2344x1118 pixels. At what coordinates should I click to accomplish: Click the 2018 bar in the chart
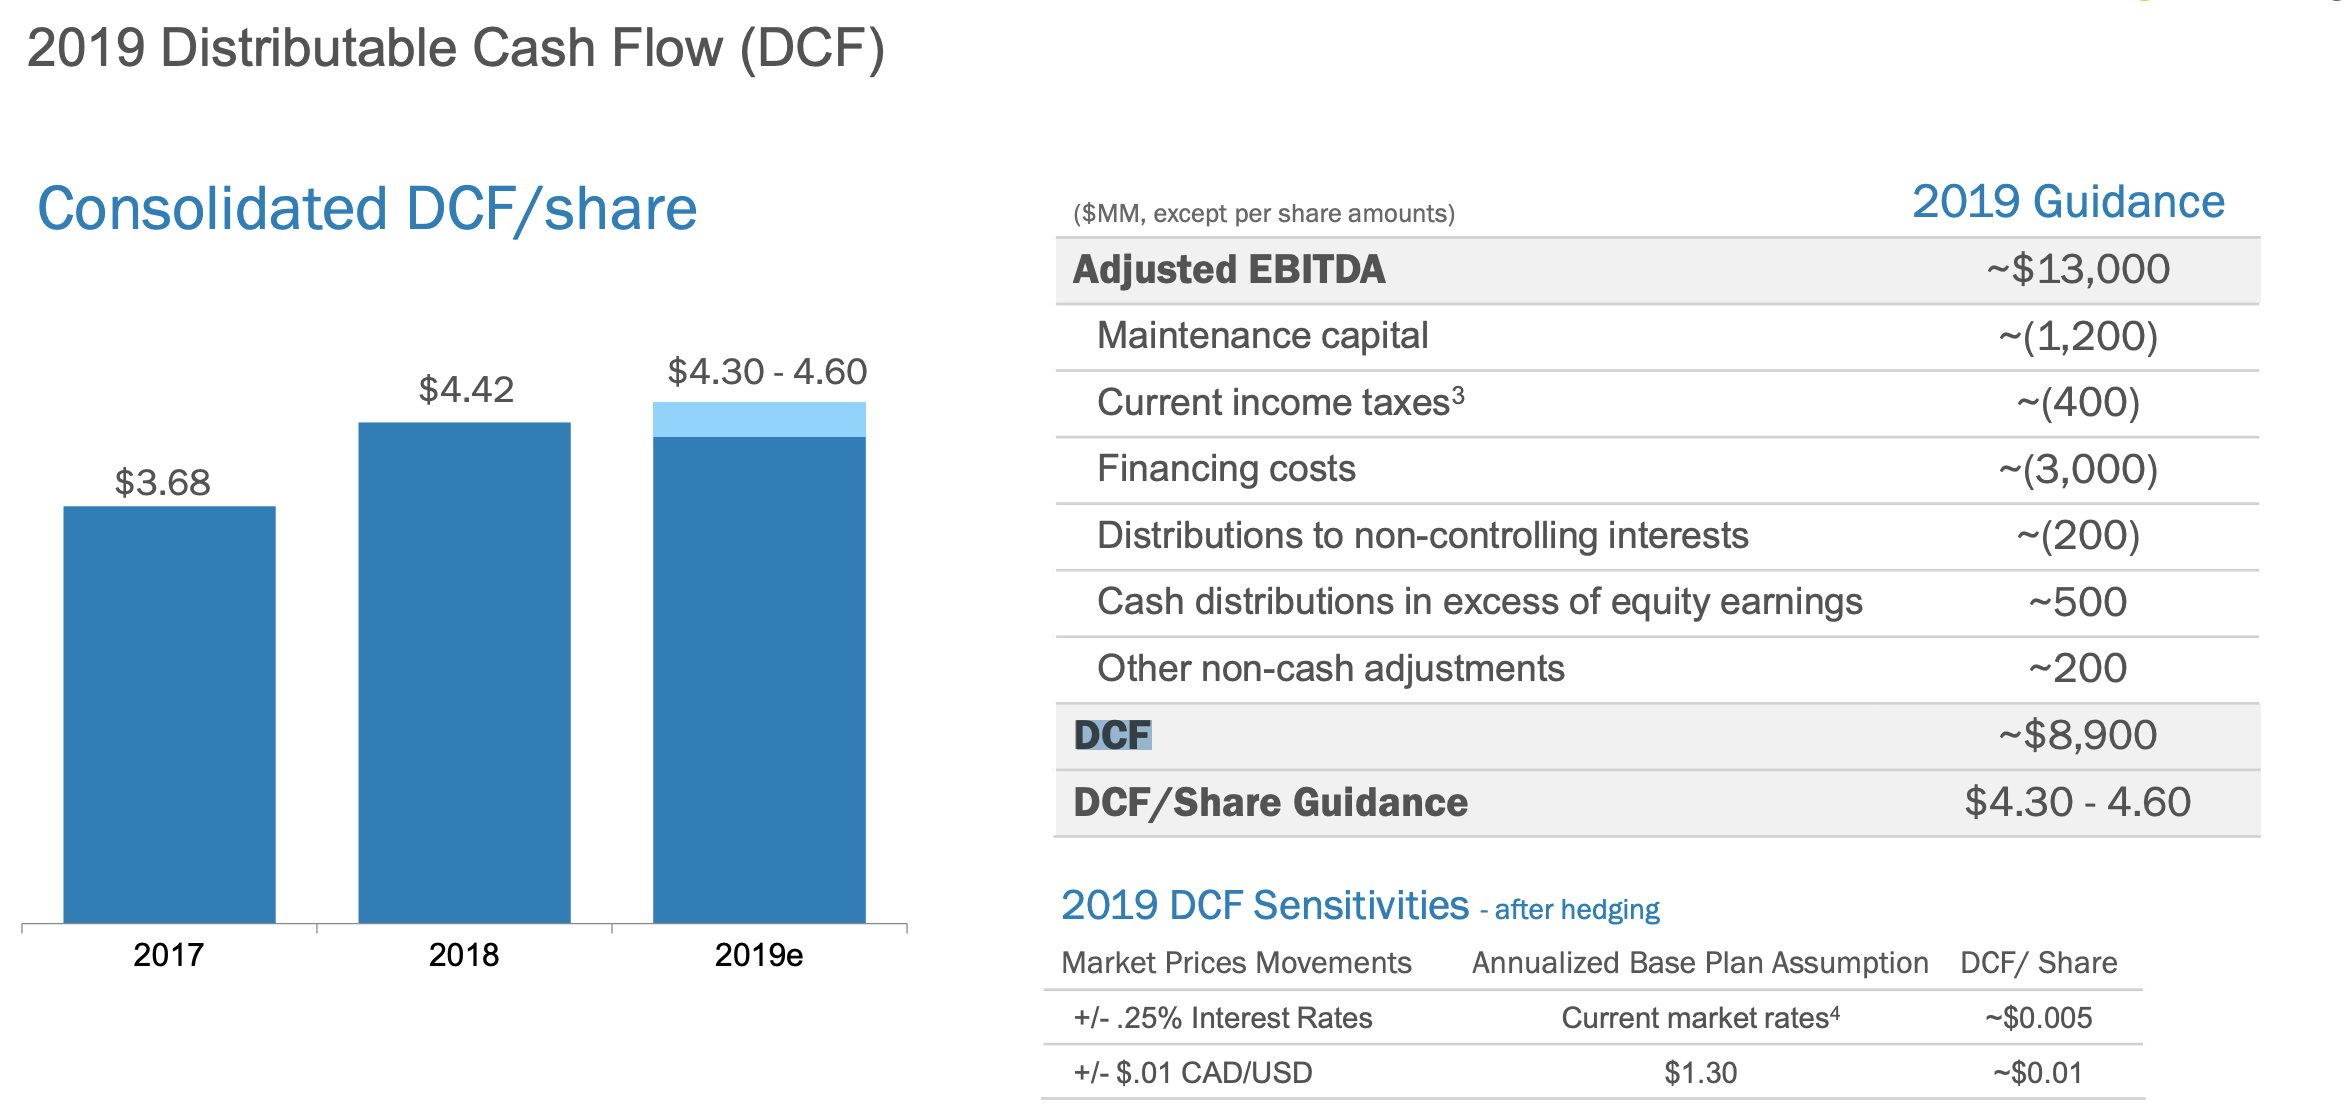[x=464, y=672]
